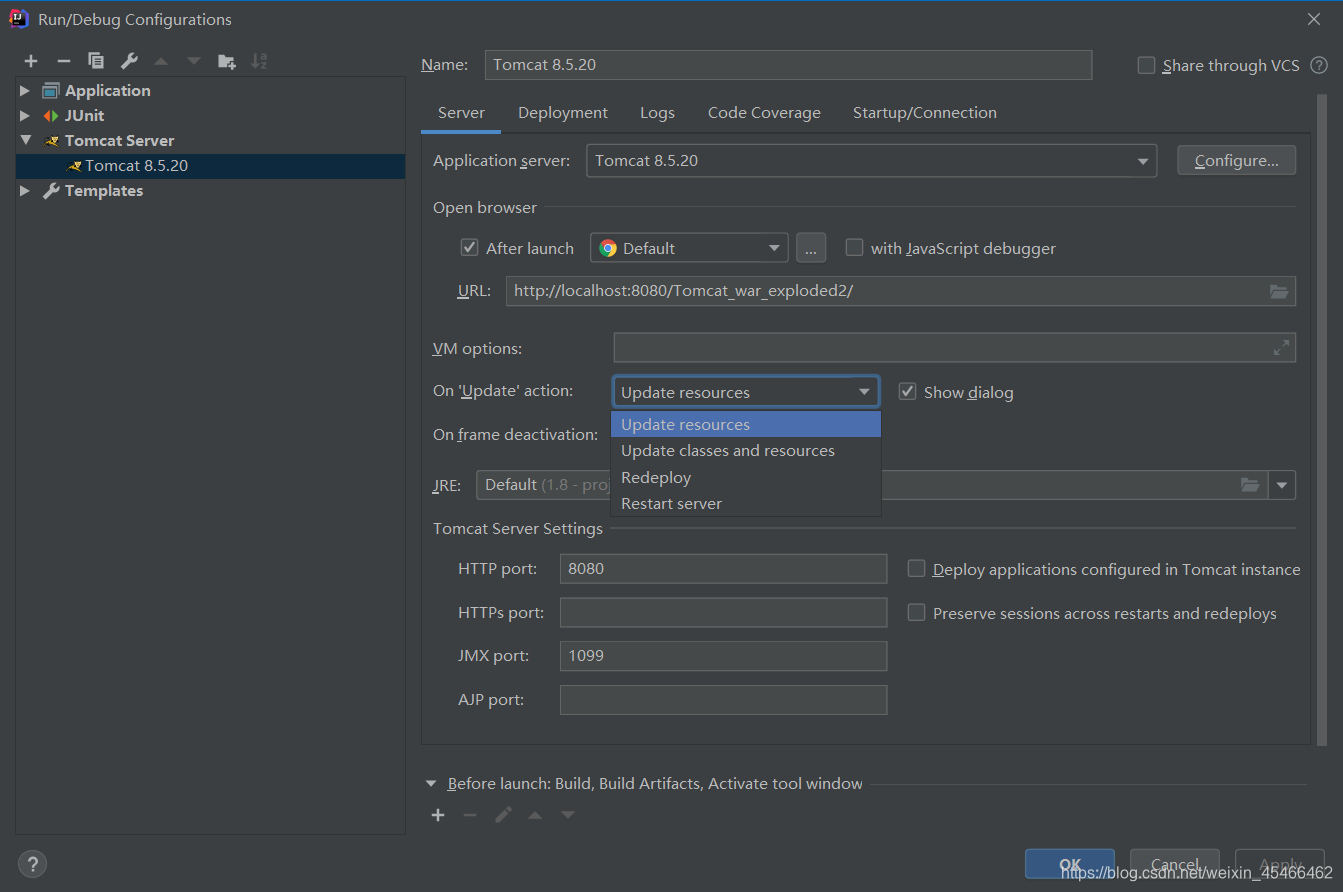Expand JUnit tree node

click(25, 115)
